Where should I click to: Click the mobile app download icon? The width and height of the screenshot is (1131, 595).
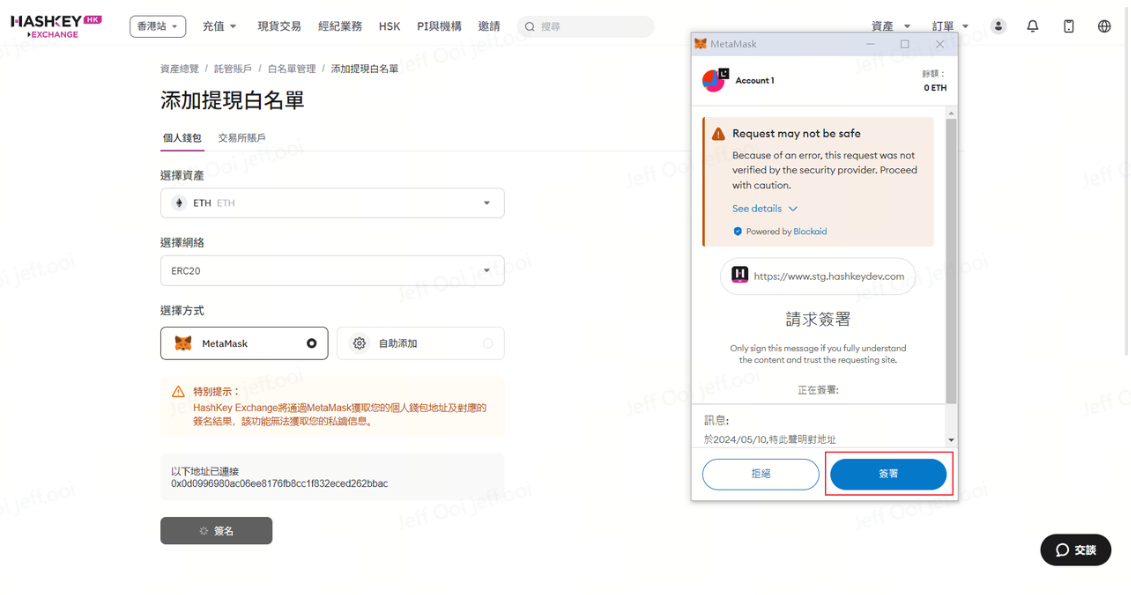1069,26
